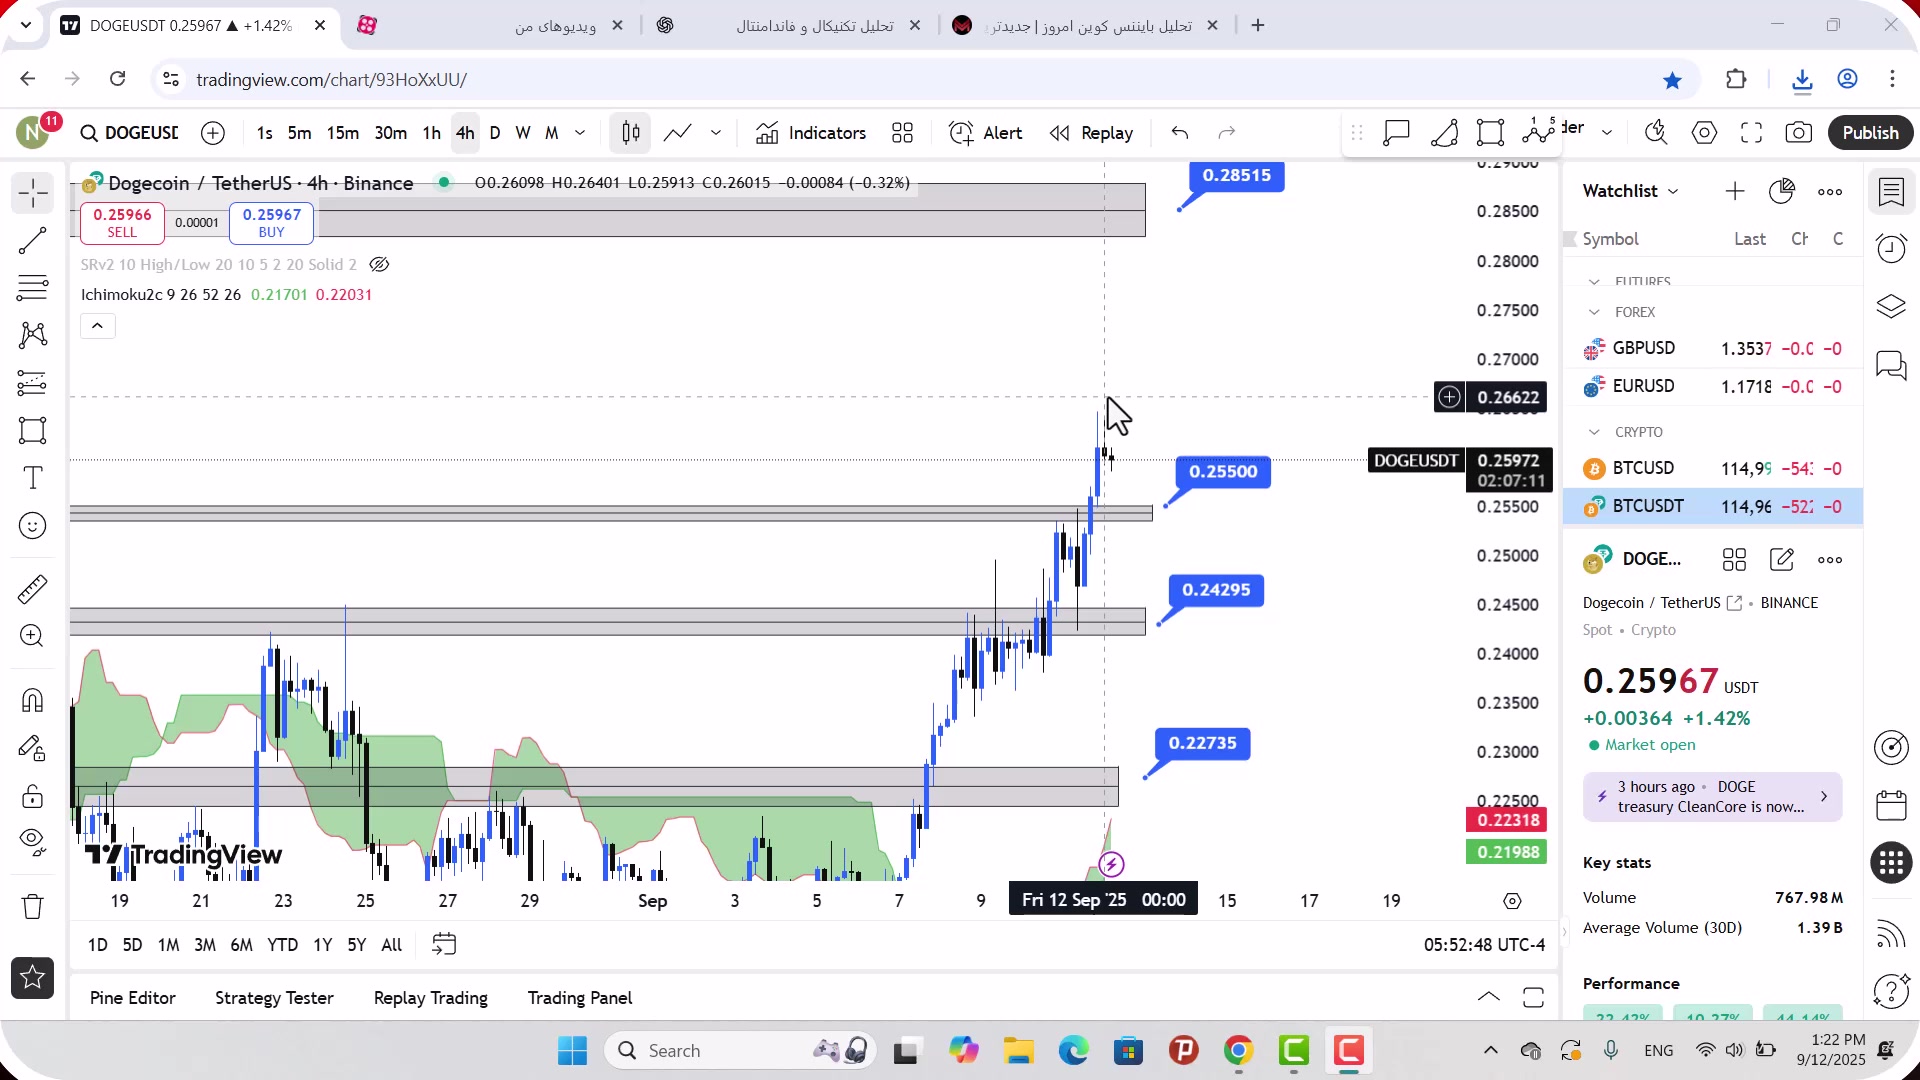Switch to 15m timeframe

pos(343,133)
